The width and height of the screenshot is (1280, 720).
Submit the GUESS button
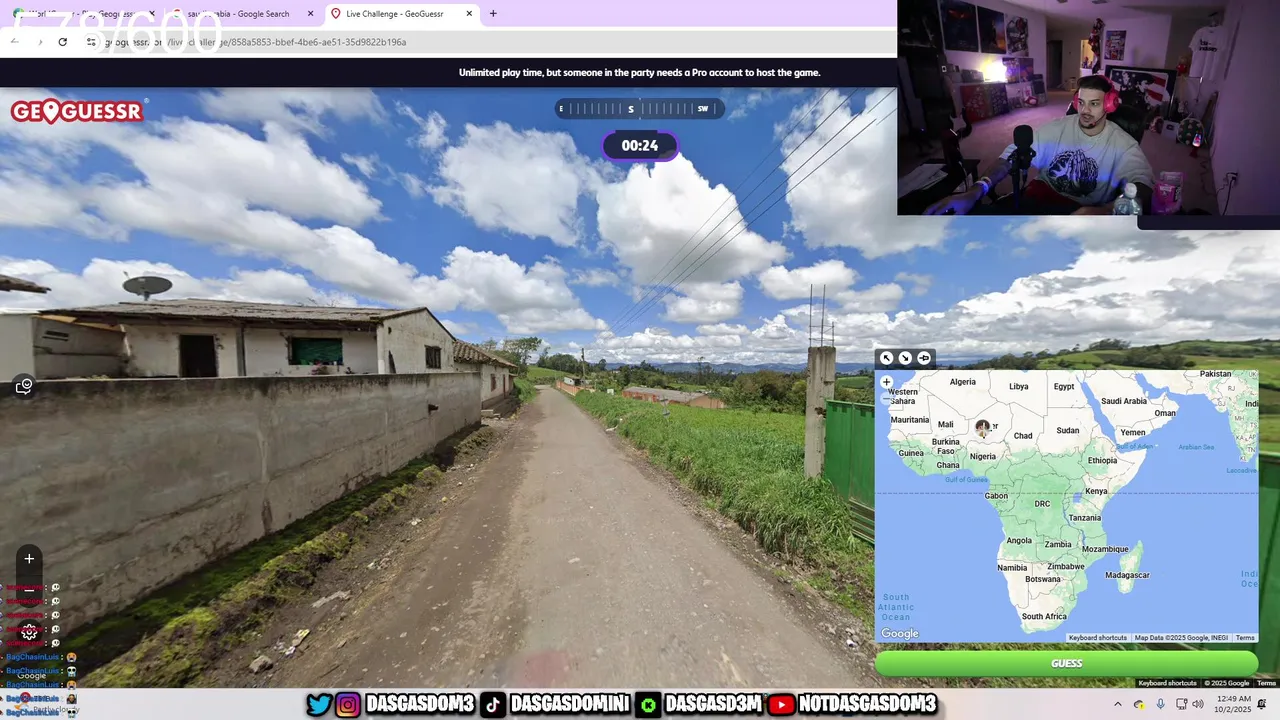(1066, 663)
